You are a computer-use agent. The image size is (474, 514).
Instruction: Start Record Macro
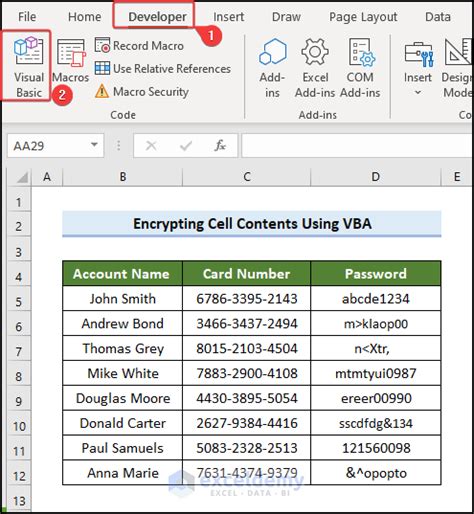[139, 46]
